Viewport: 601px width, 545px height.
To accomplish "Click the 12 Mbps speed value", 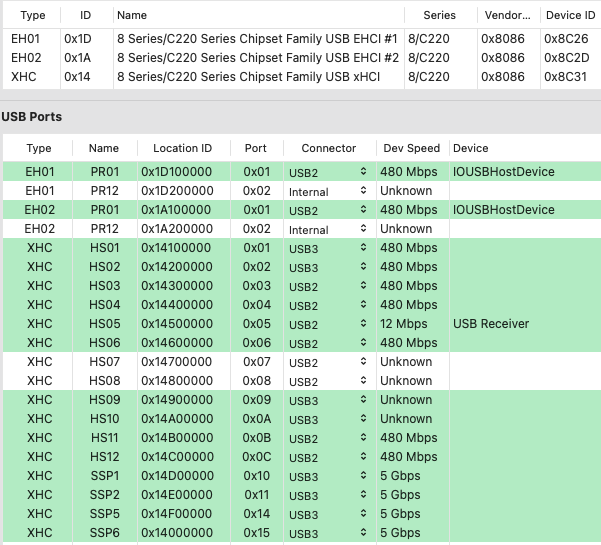I will click(x=404, y=324).
